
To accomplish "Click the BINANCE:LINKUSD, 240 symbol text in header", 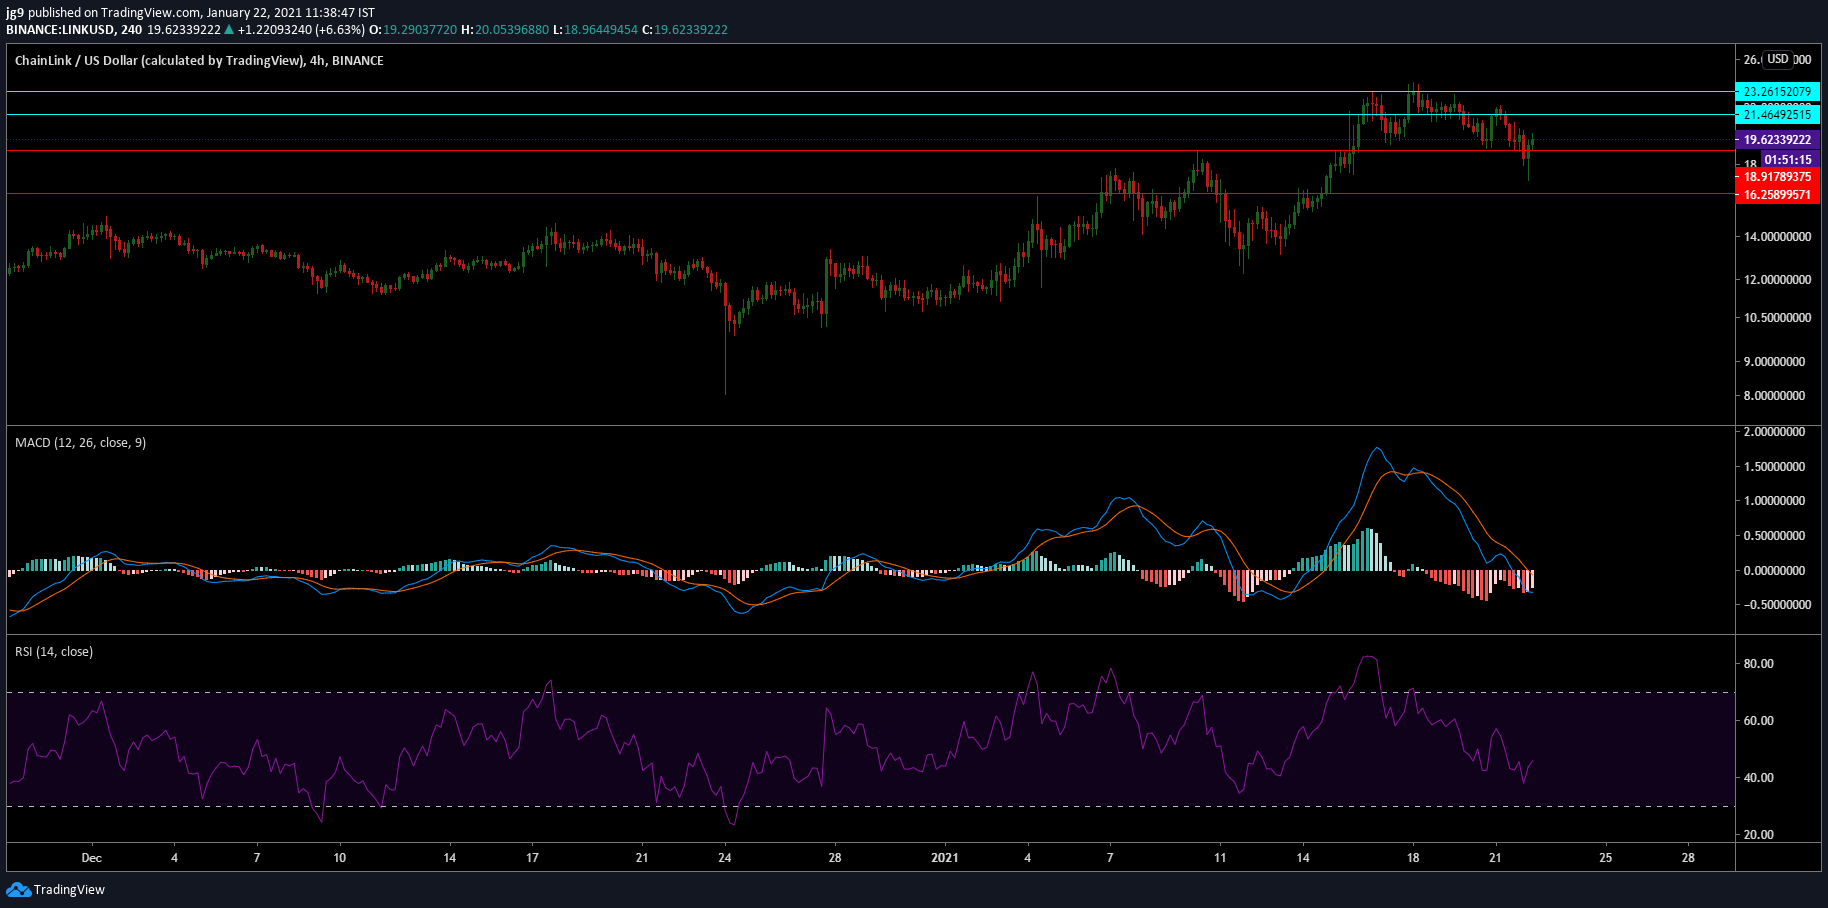I will coord(74,30).
